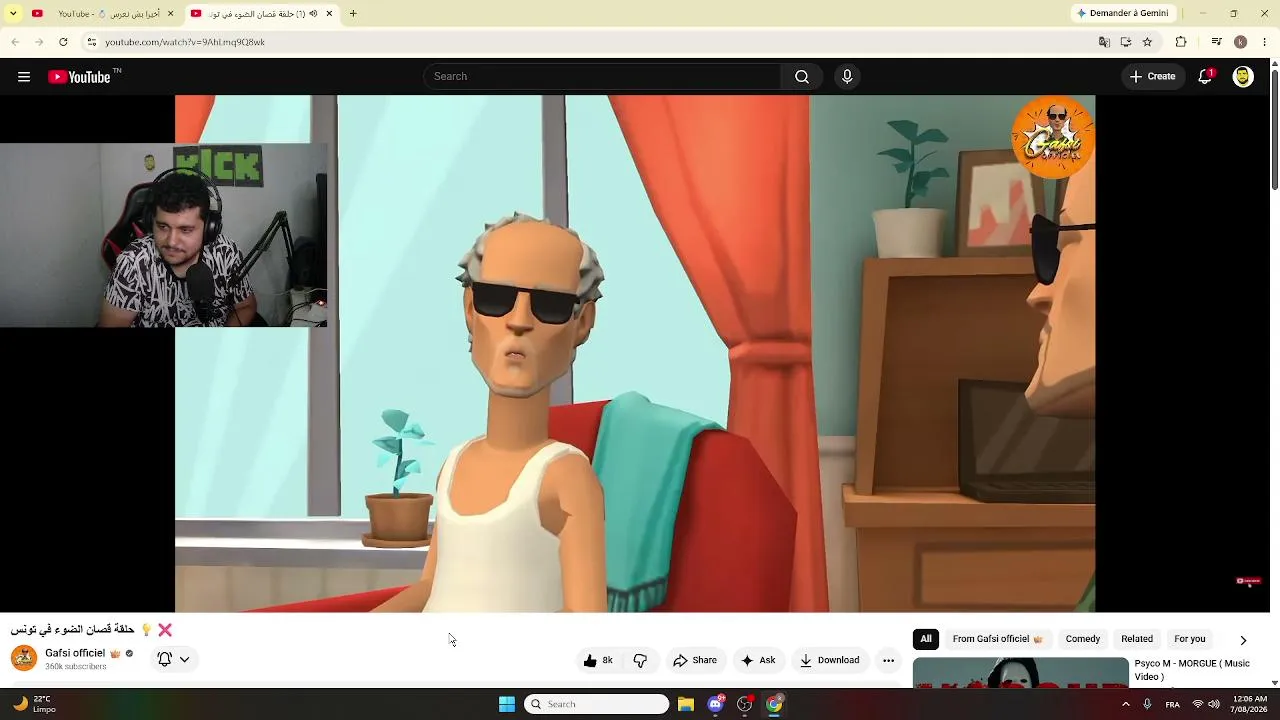
Task: Ask about this video
Action: 758,660
